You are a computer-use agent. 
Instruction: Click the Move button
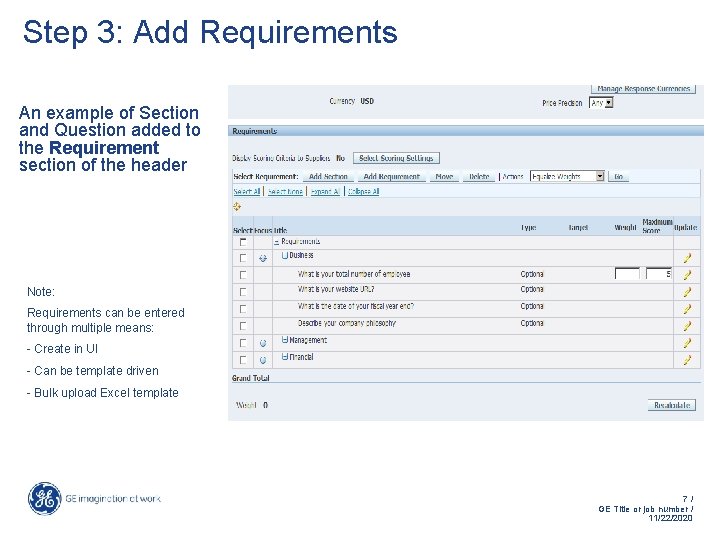point(444,176)
